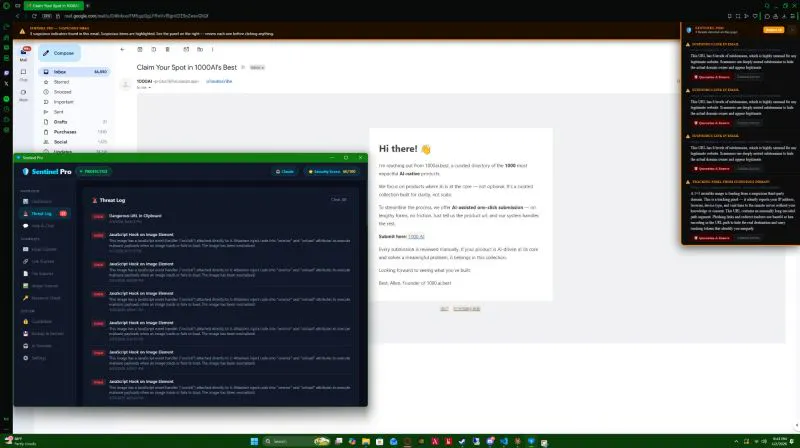800x448 pixels.
Task: Open File Explorer from taskbar
Action: pos(366,441)
